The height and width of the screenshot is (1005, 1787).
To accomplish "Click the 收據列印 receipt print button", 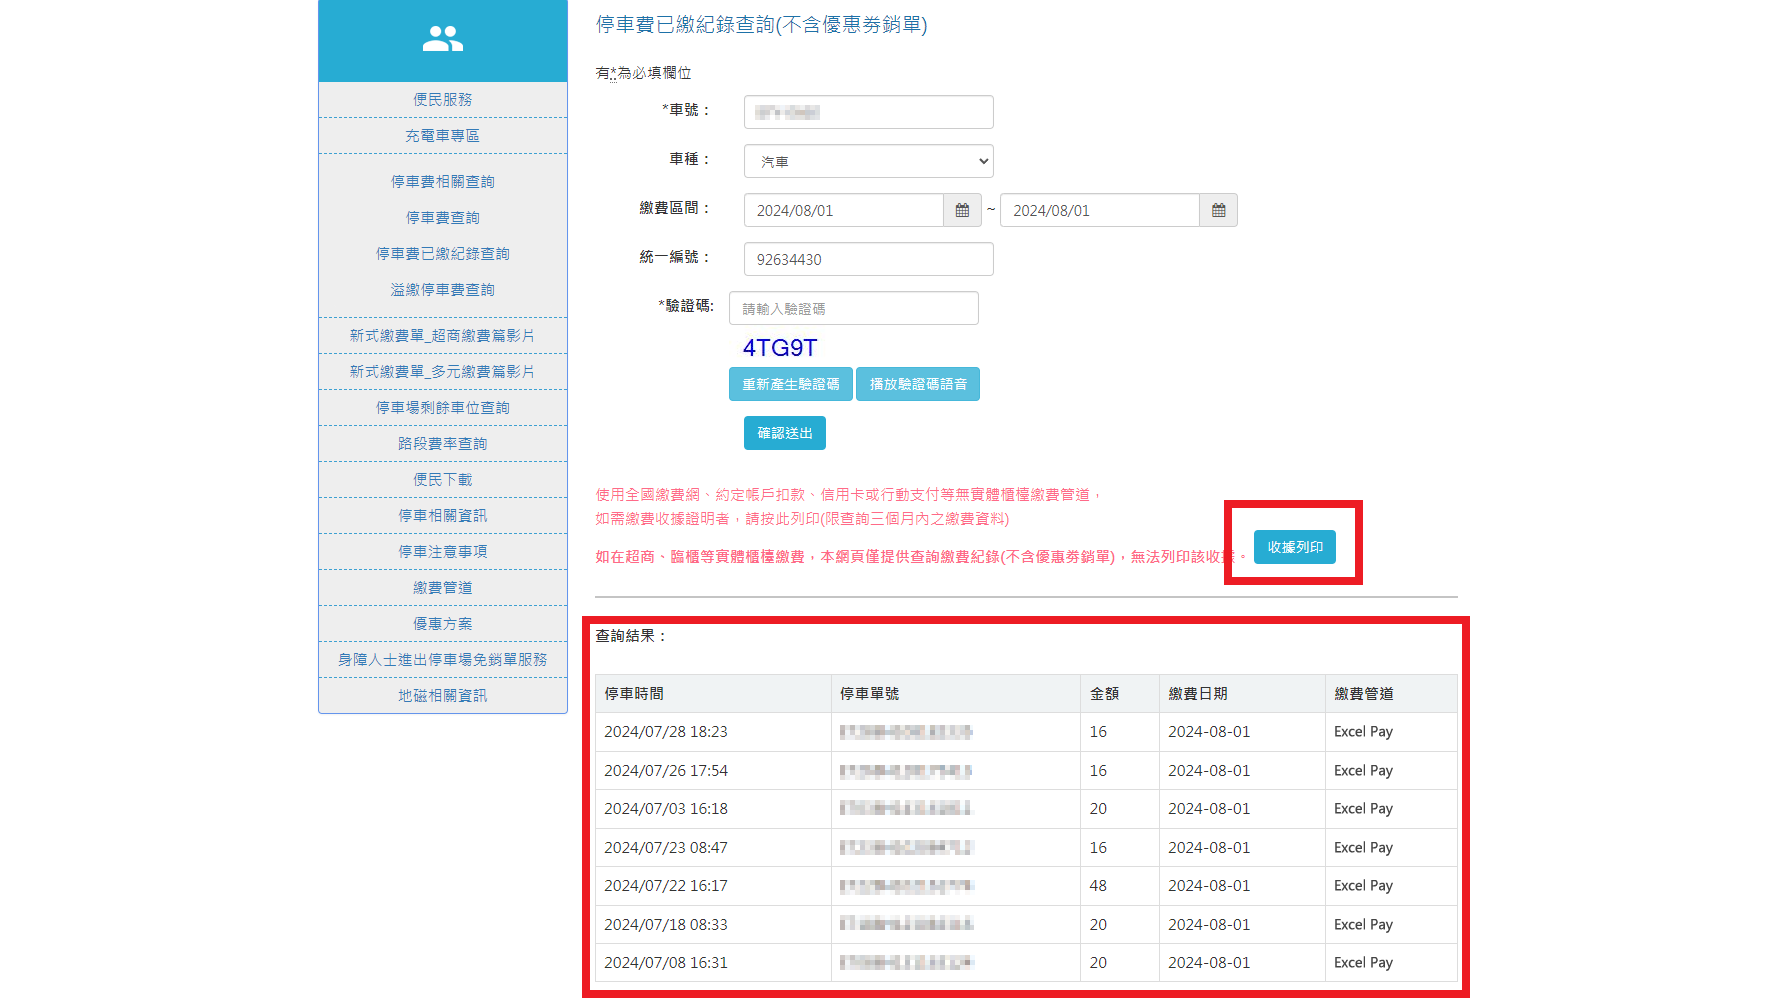I will (x=1294, y=547).
